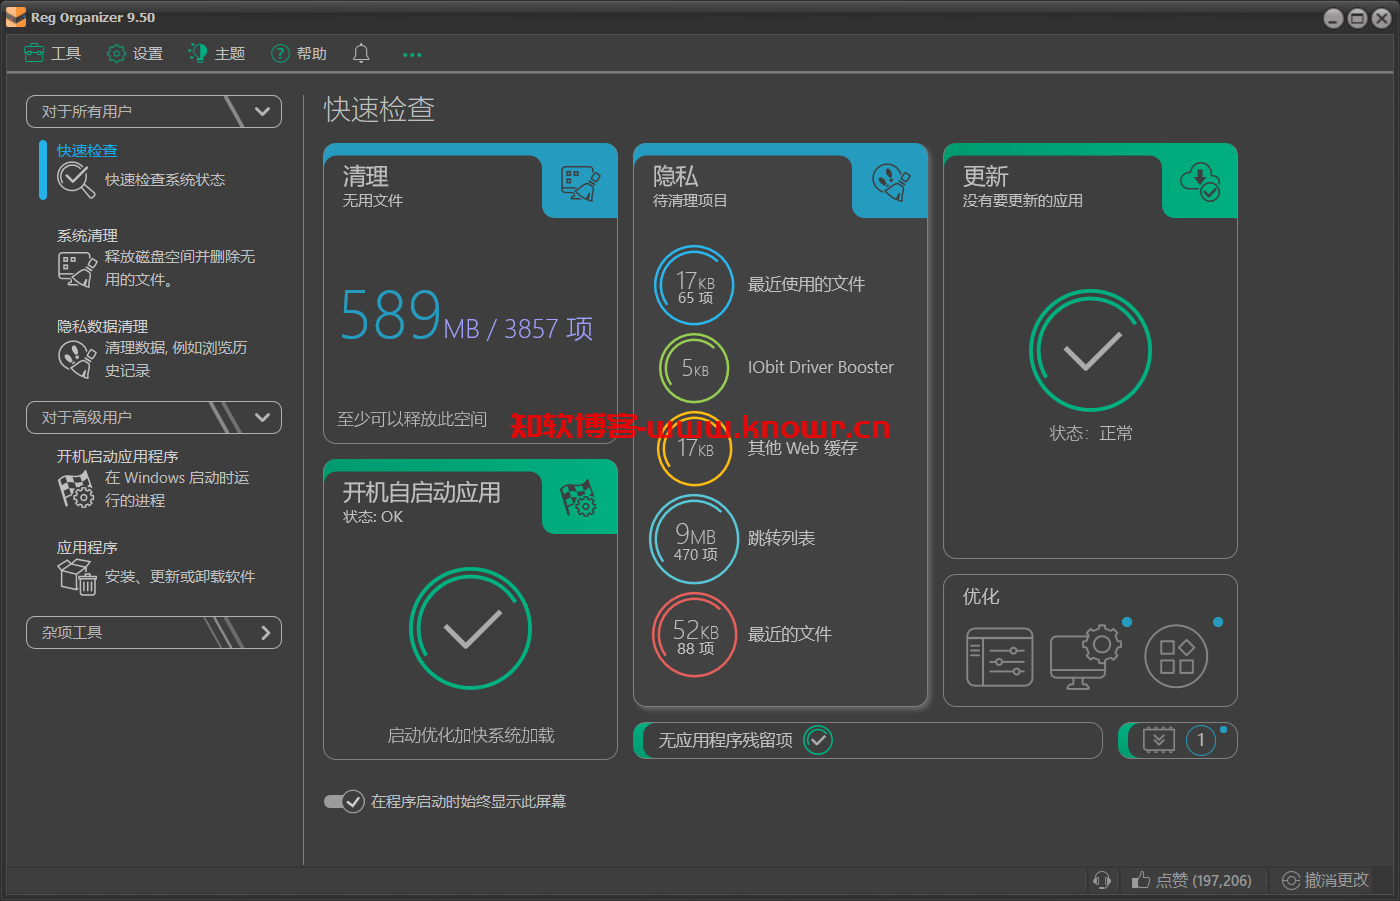Click the 跳转列表 label

[x=781, y=538]
